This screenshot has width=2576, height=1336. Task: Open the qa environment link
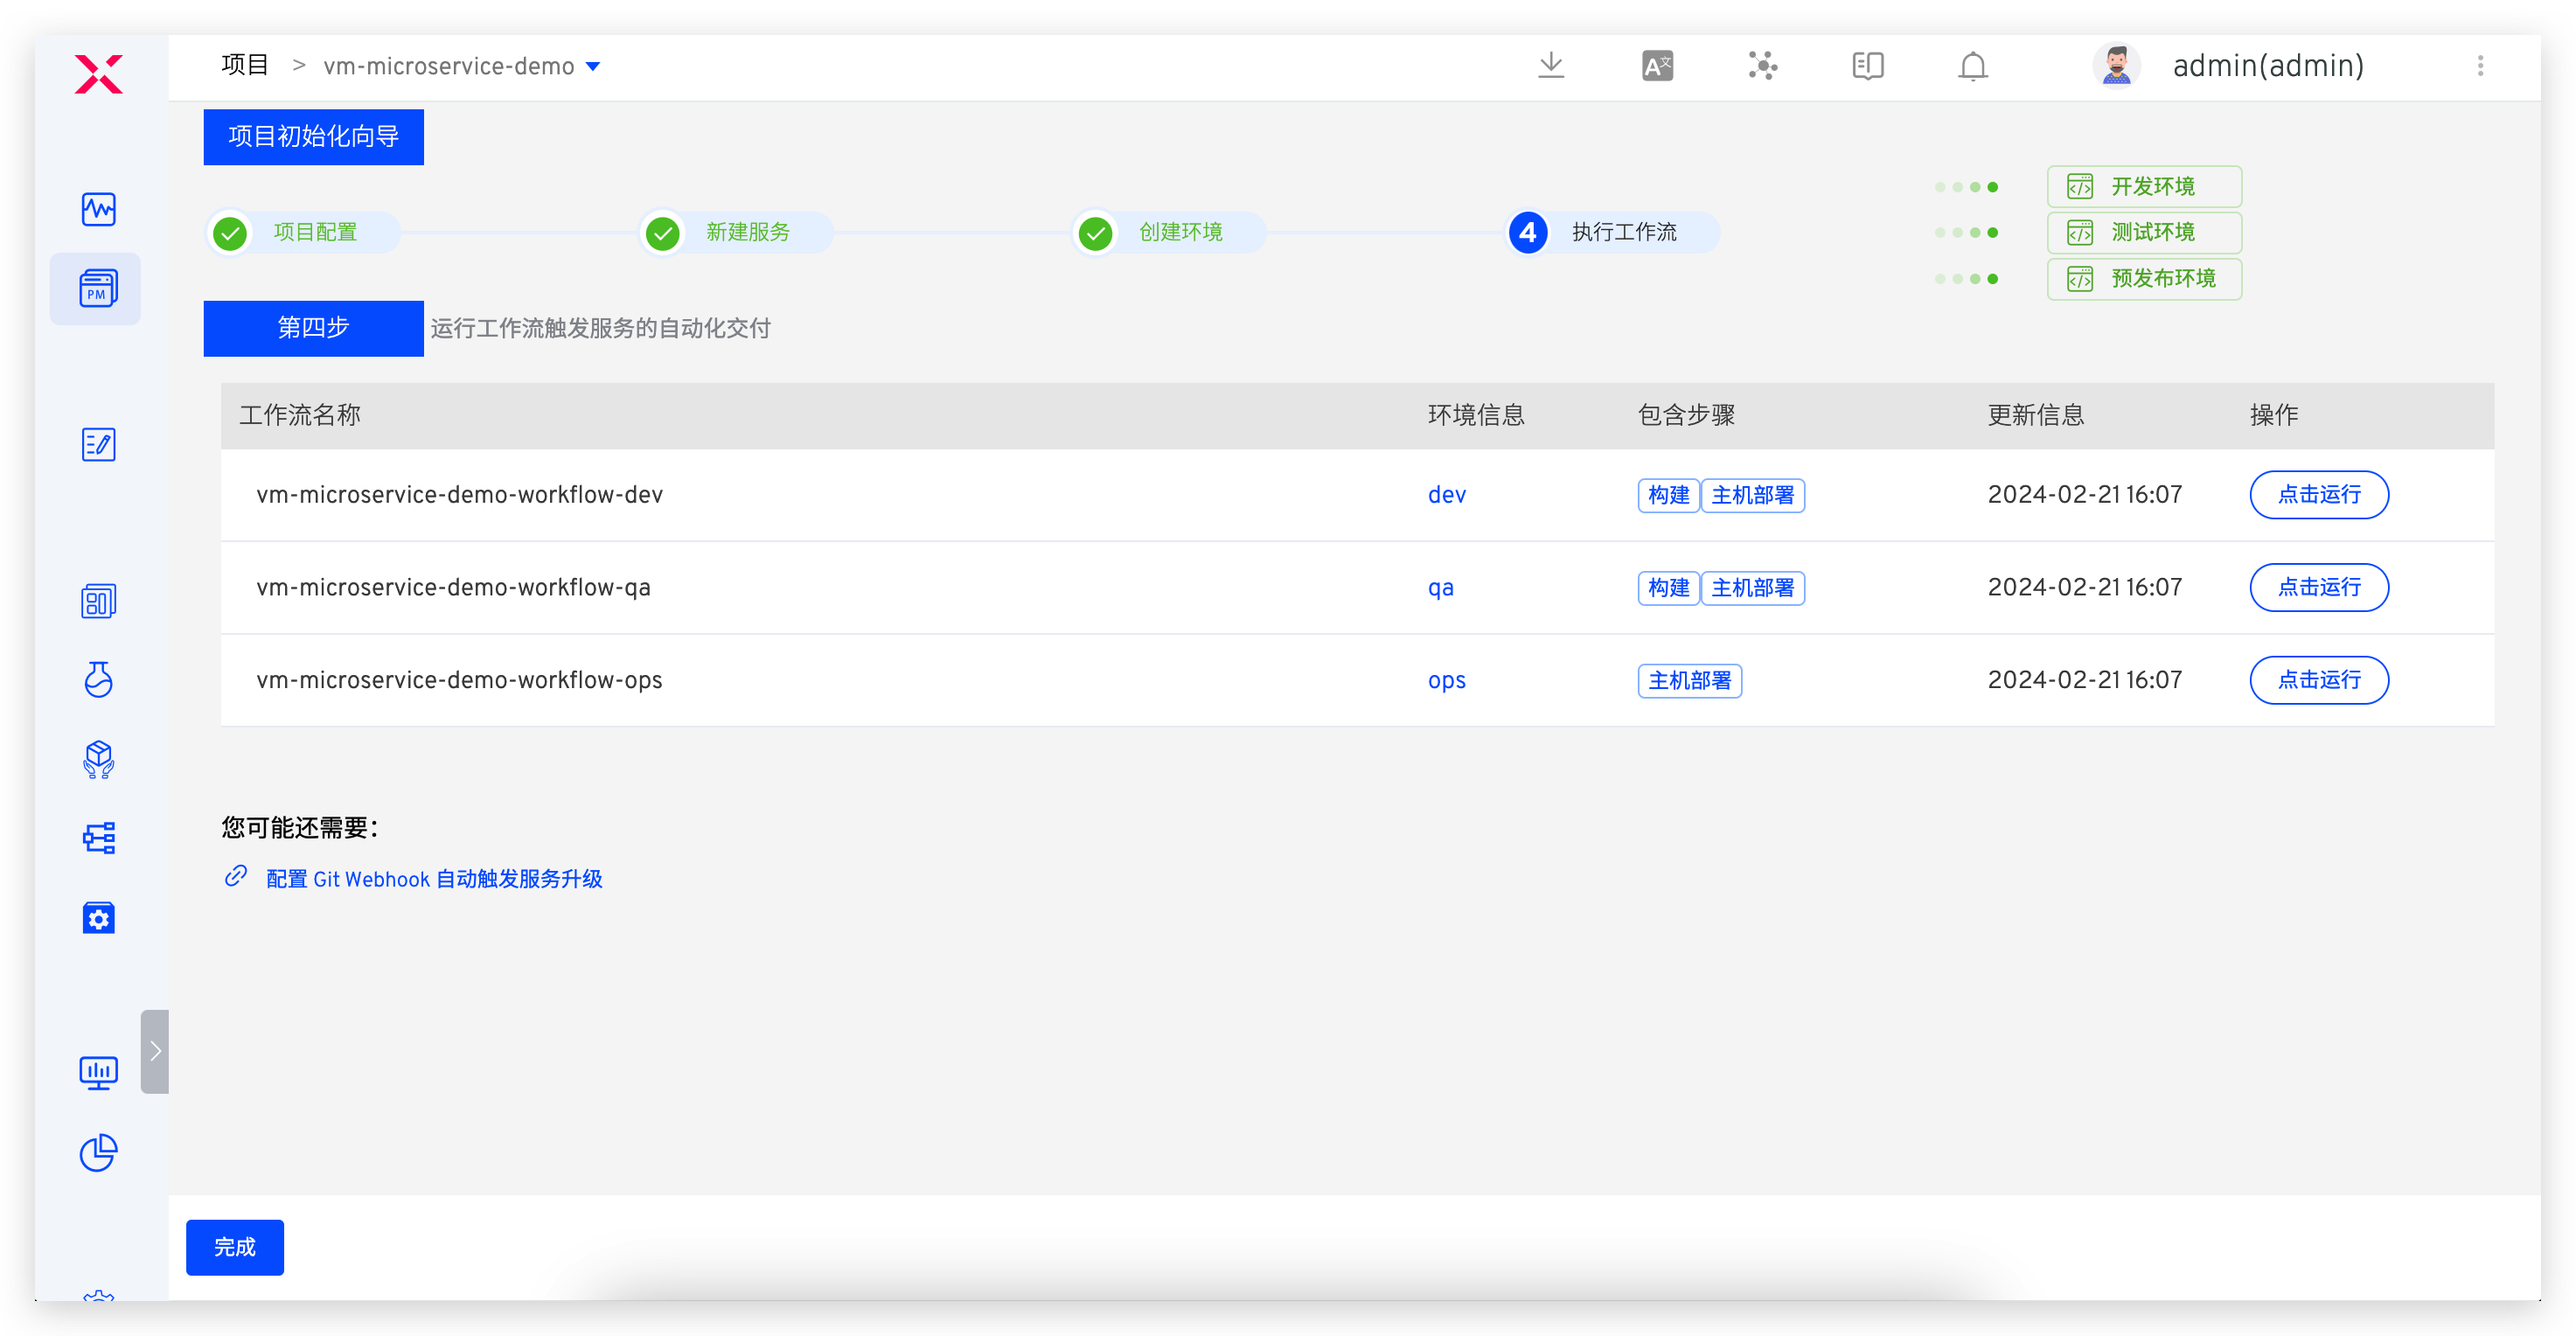point(1440,587)
